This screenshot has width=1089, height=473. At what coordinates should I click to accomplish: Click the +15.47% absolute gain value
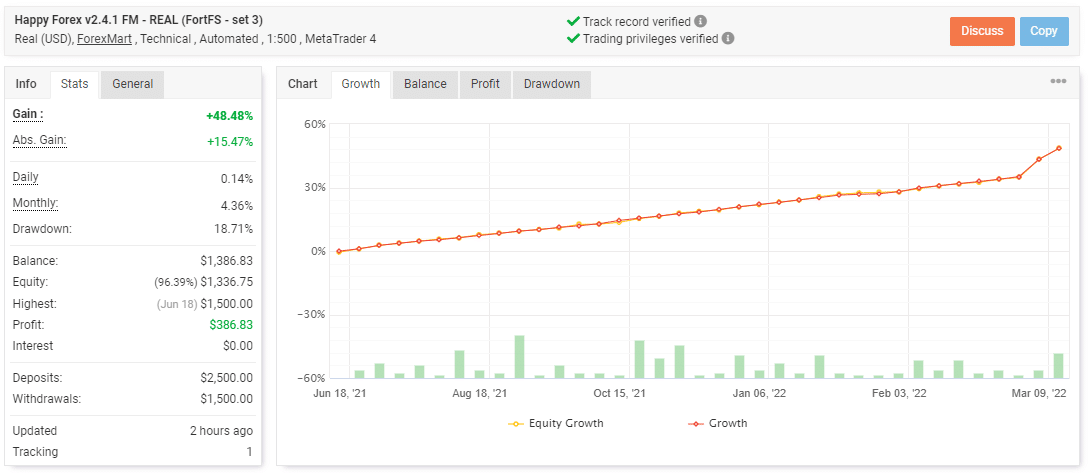[x=230, y=142]
